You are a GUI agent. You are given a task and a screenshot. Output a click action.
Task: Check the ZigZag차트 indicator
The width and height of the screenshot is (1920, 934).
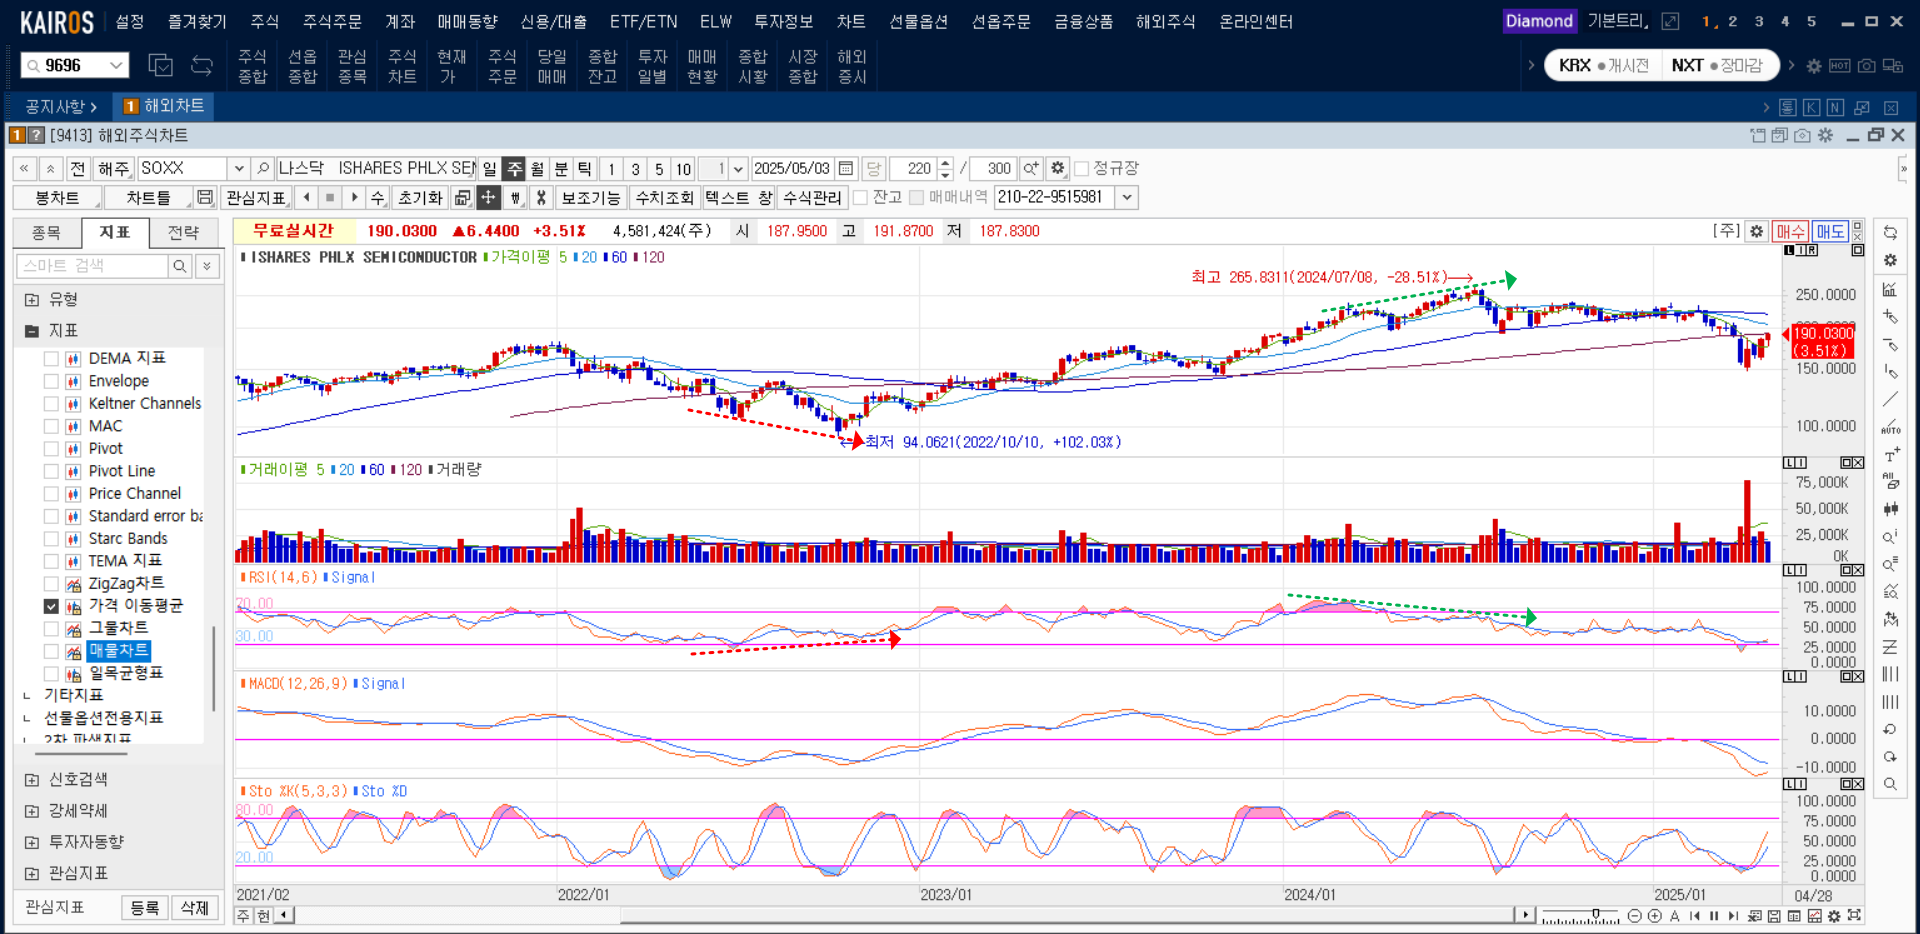pyautogui.click(x=51, y=583)
